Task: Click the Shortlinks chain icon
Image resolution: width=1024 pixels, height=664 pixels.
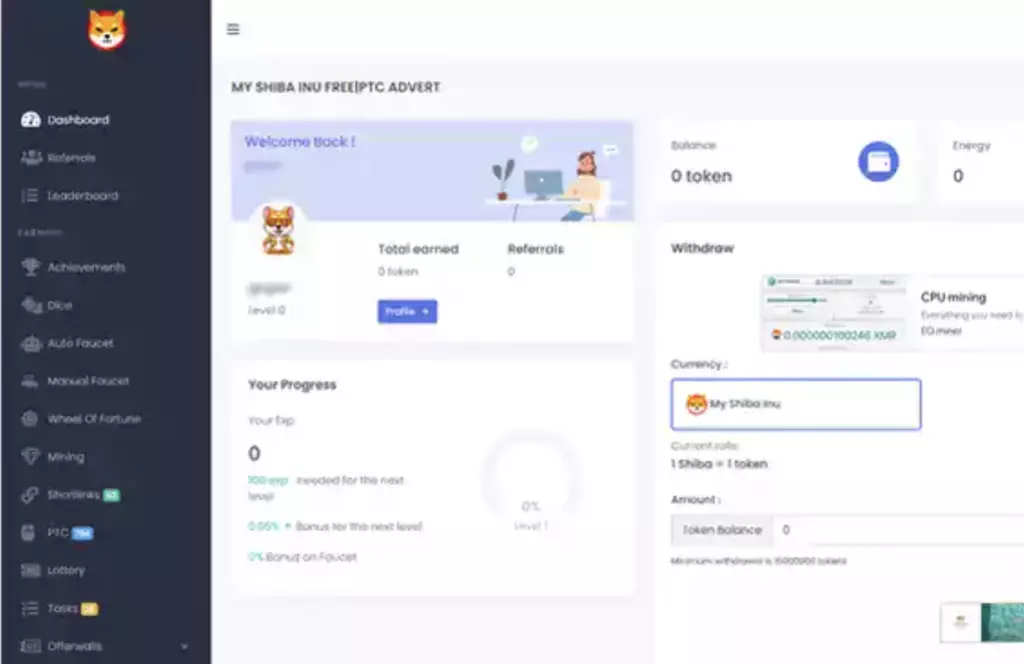Action: (29, 495)
